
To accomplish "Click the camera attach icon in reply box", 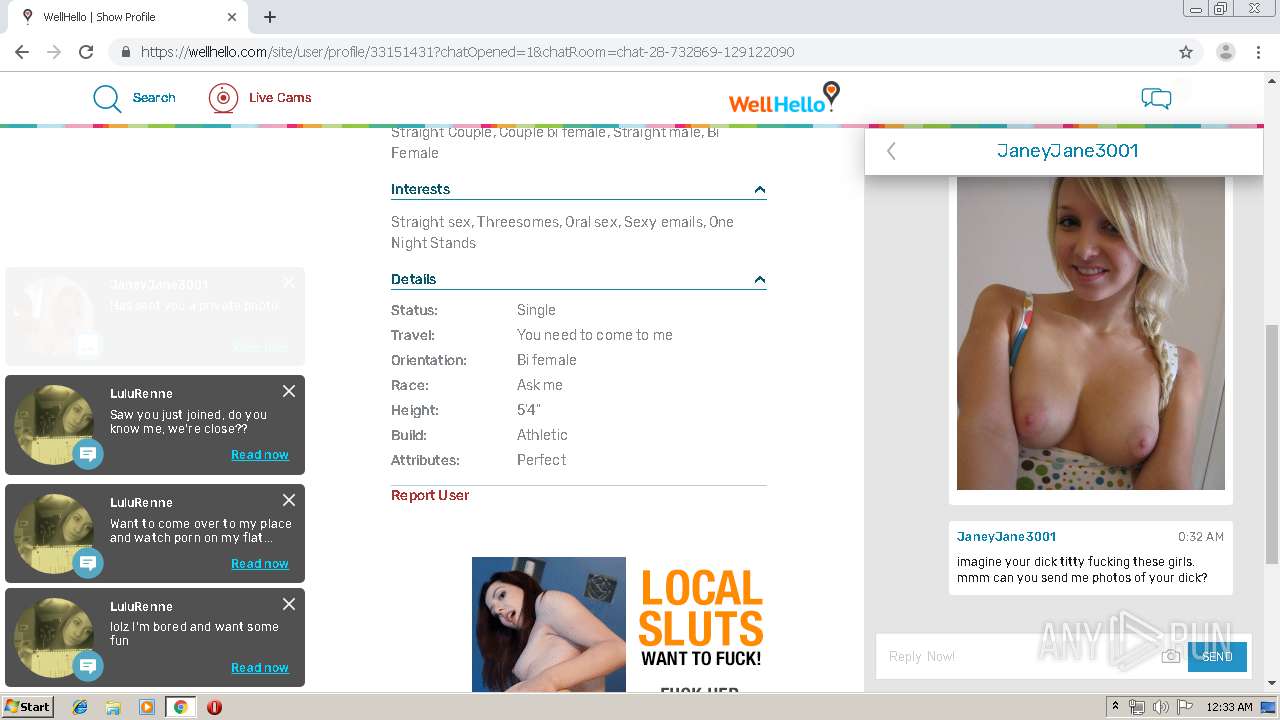I will pyautogui.click(x=1170, y=656).
